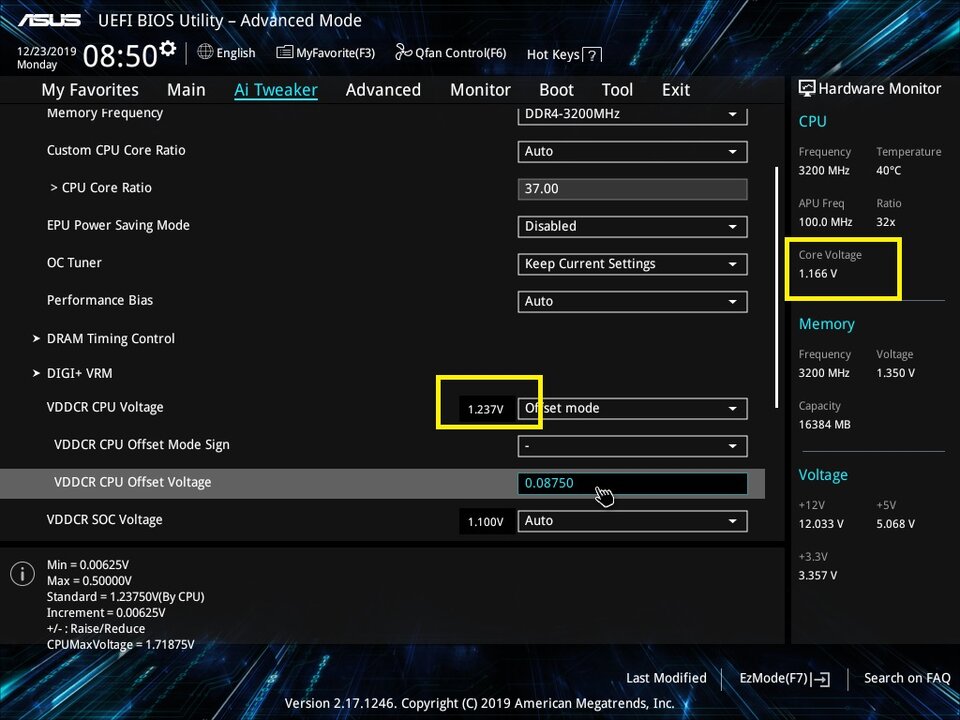Click the VDDCR CPU Offset Voltage 0.08750 field

click(x=632, y=483)
